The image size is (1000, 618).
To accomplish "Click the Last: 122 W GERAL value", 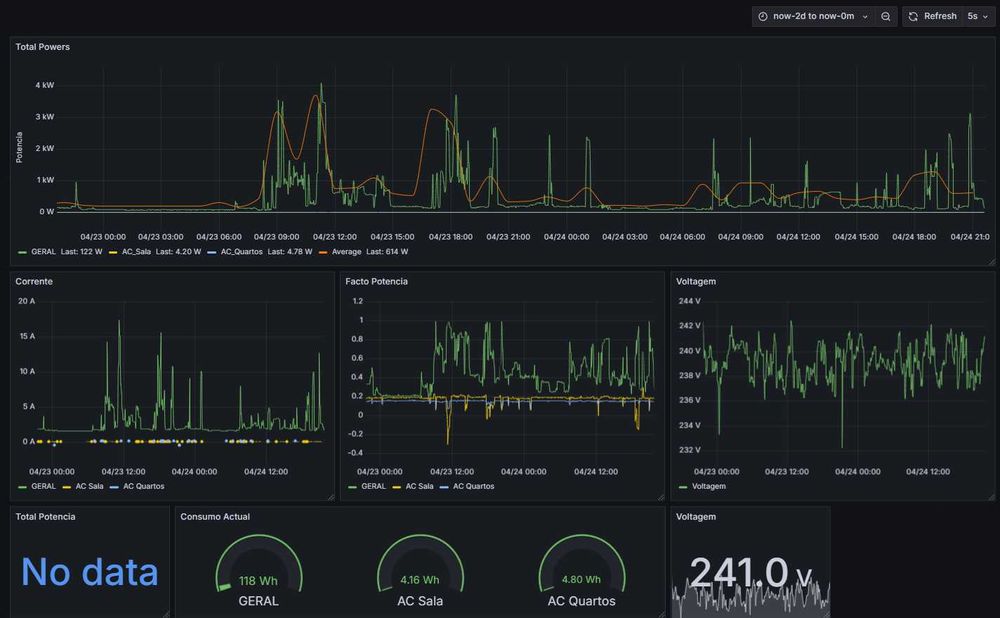I will pos(82,252).
